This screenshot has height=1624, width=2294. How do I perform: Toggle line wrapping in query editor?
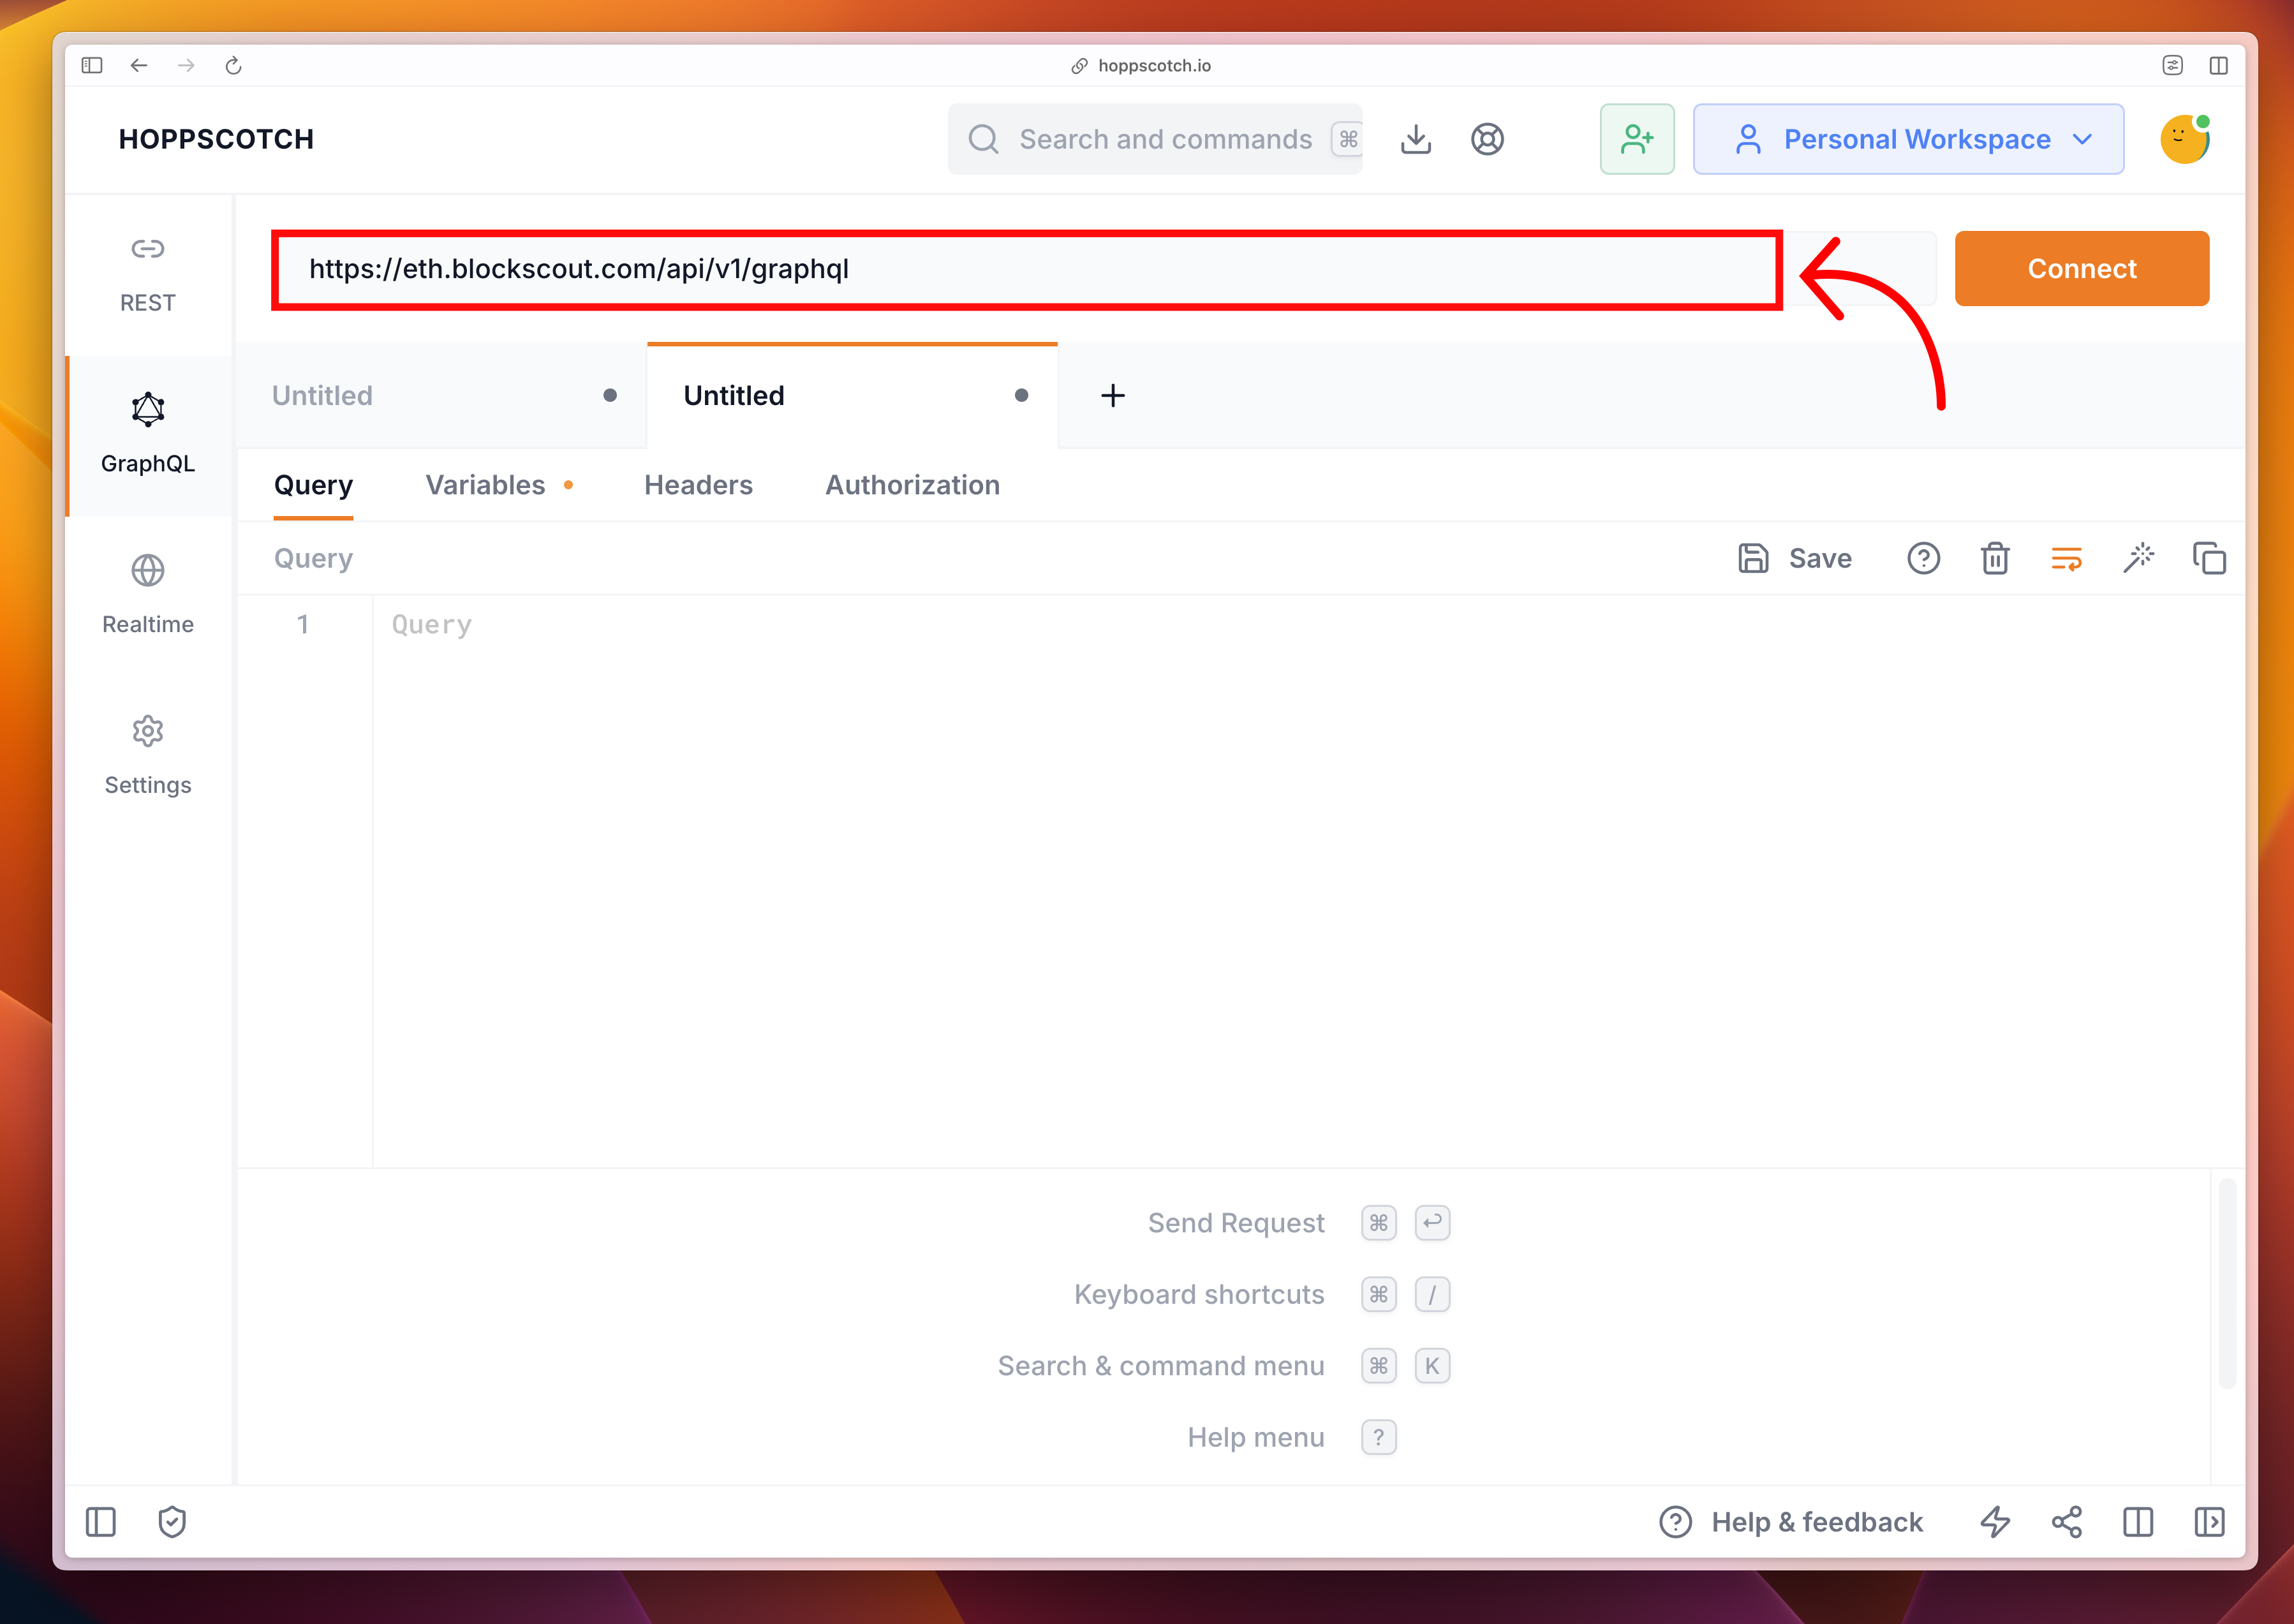tap(2066, 558)
